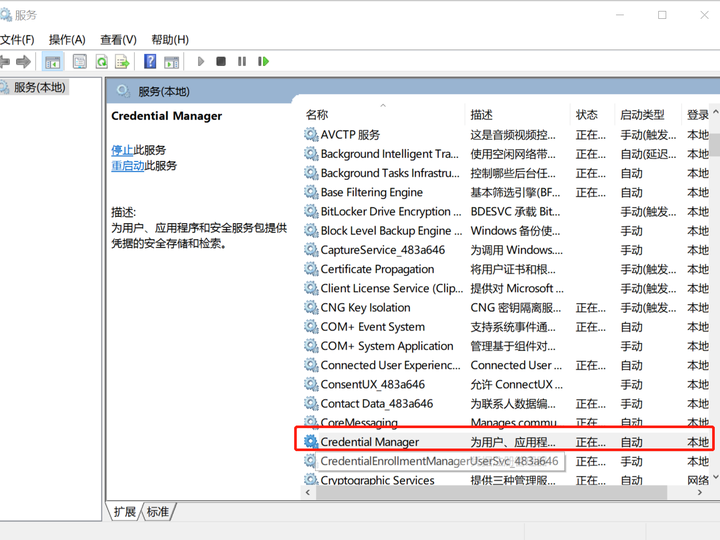Viewport: 720px width, 540px height.
Task: Select the Background Intelligent Tra... service row
Action: click(506, 154)
